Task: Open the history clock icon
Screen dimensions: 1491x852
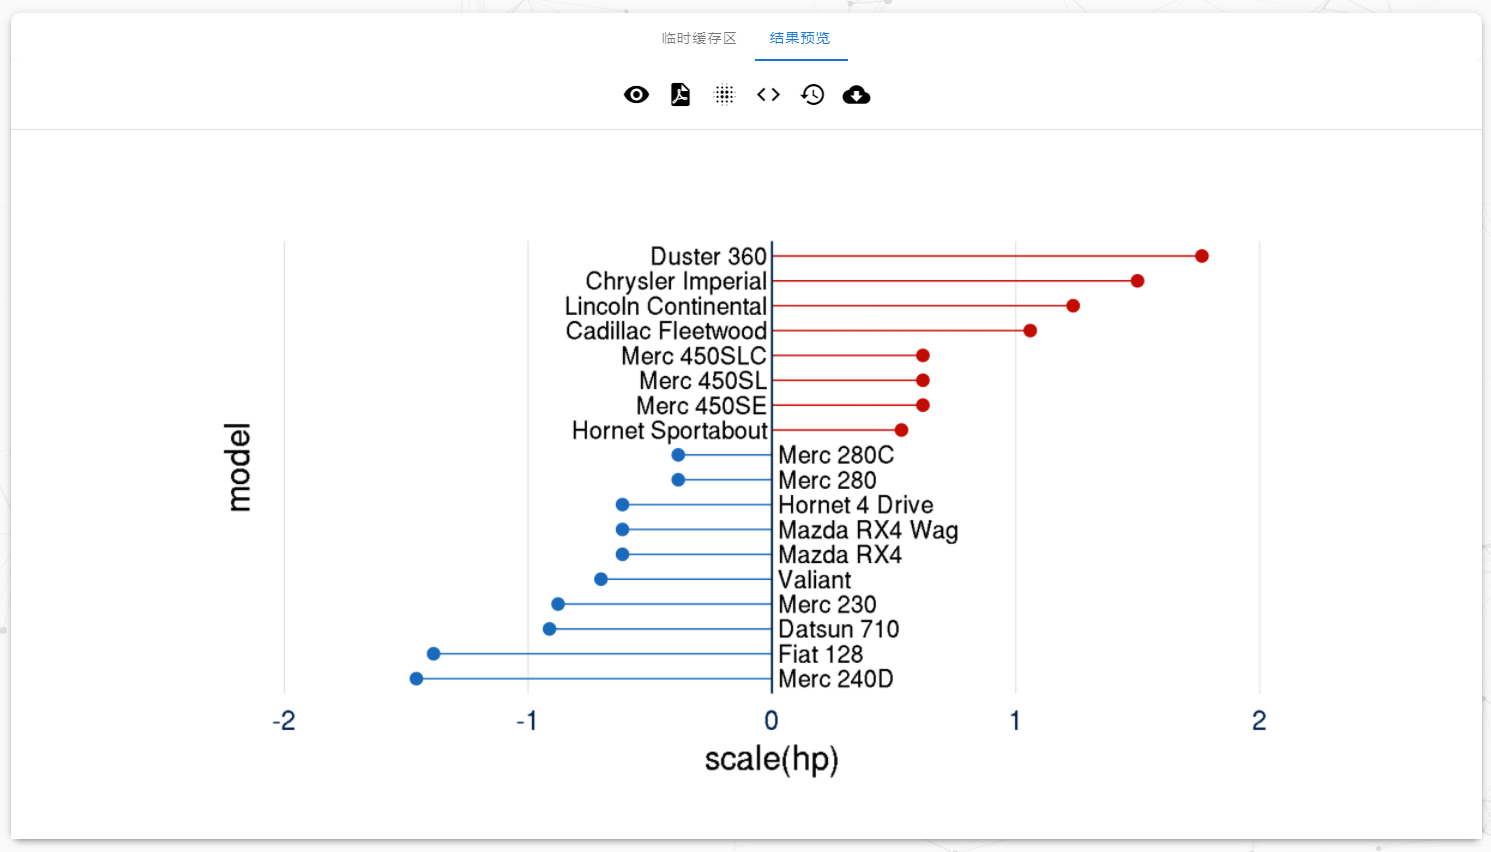Action: (x=812, y=95)
